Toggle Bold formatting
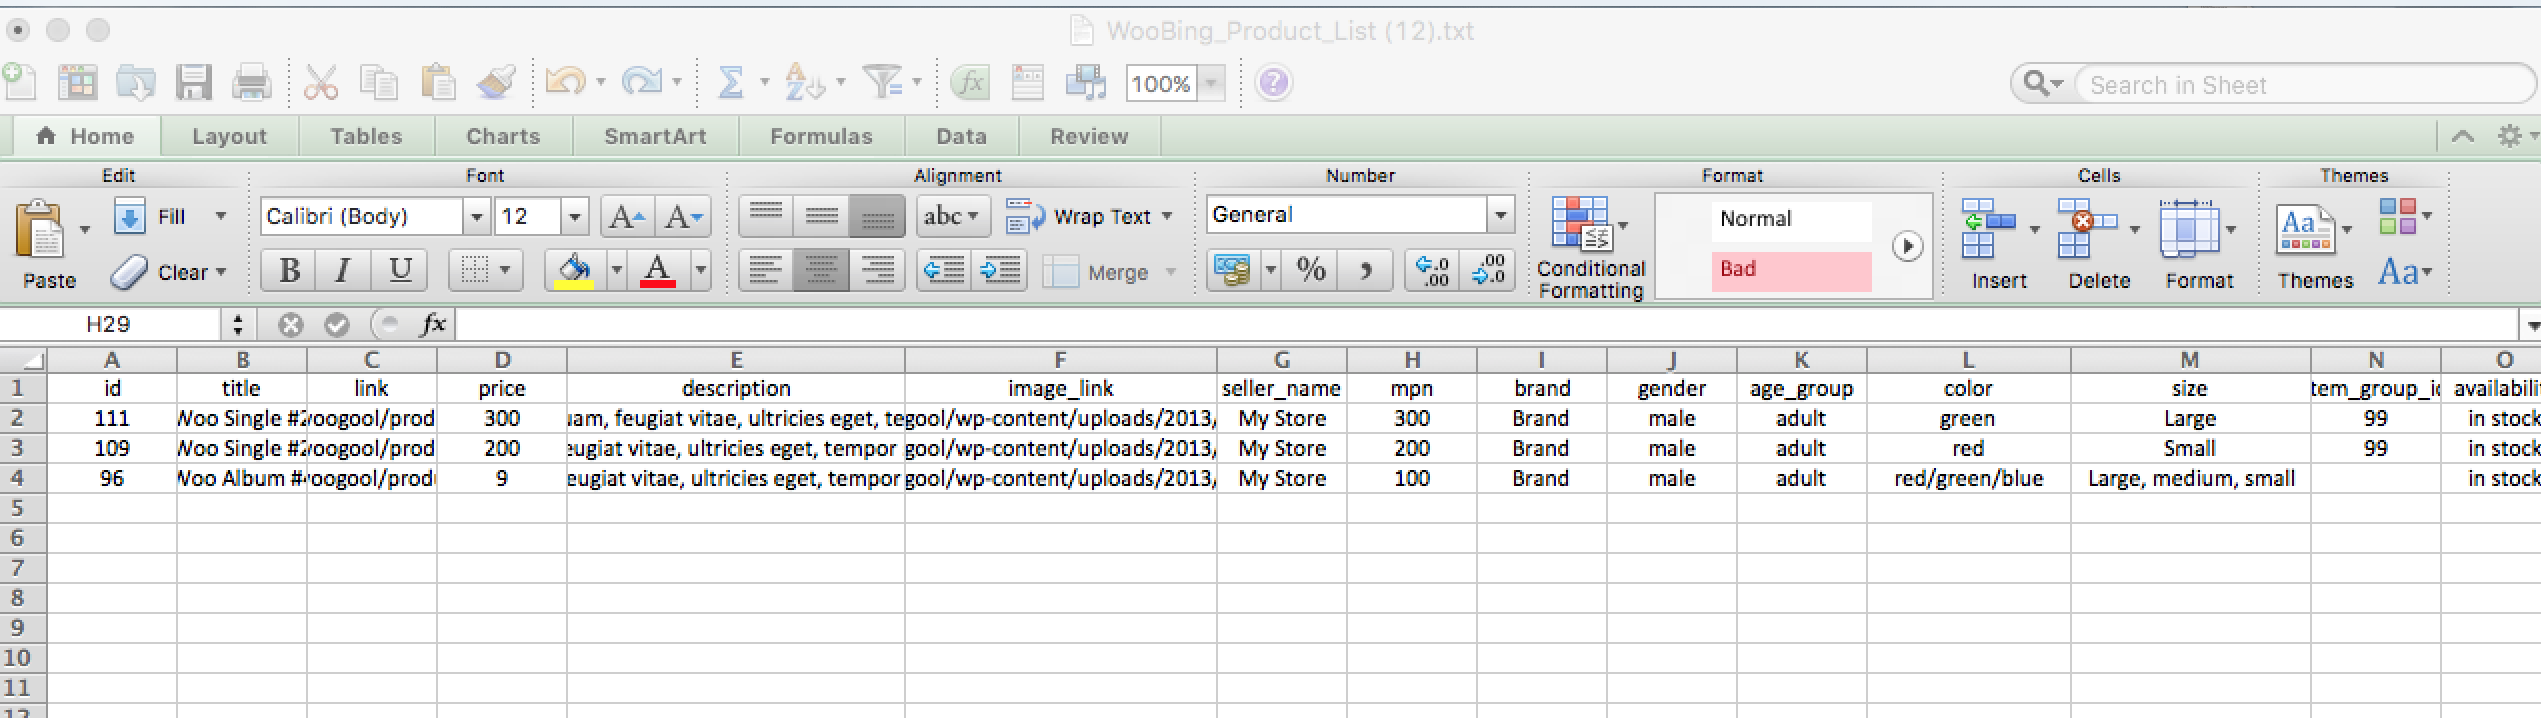 pos(289,270)
